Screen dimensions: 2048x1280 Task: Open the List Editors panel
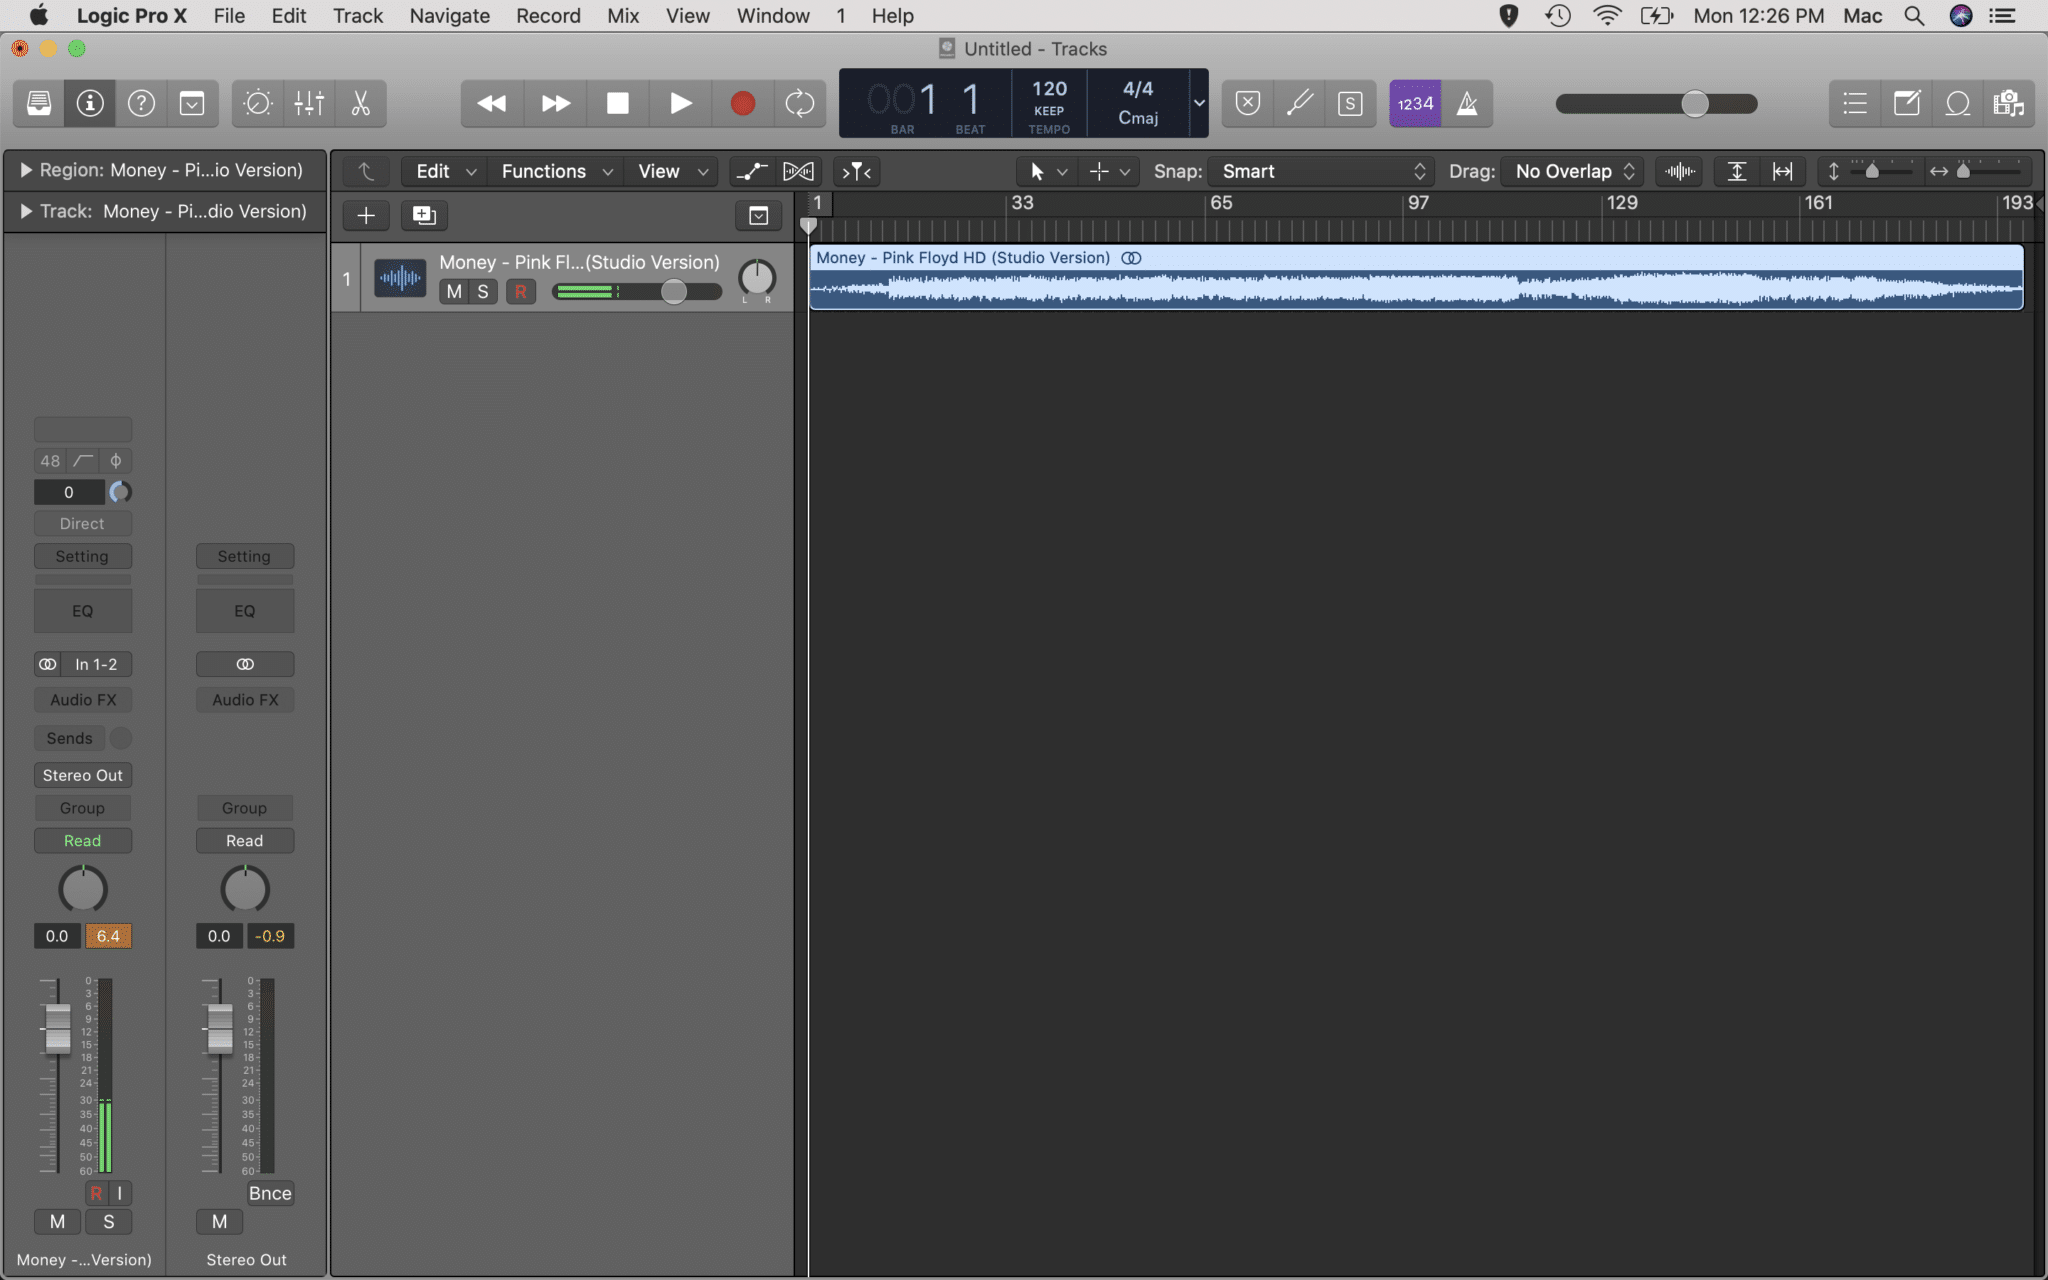[x=1855, y=103]
